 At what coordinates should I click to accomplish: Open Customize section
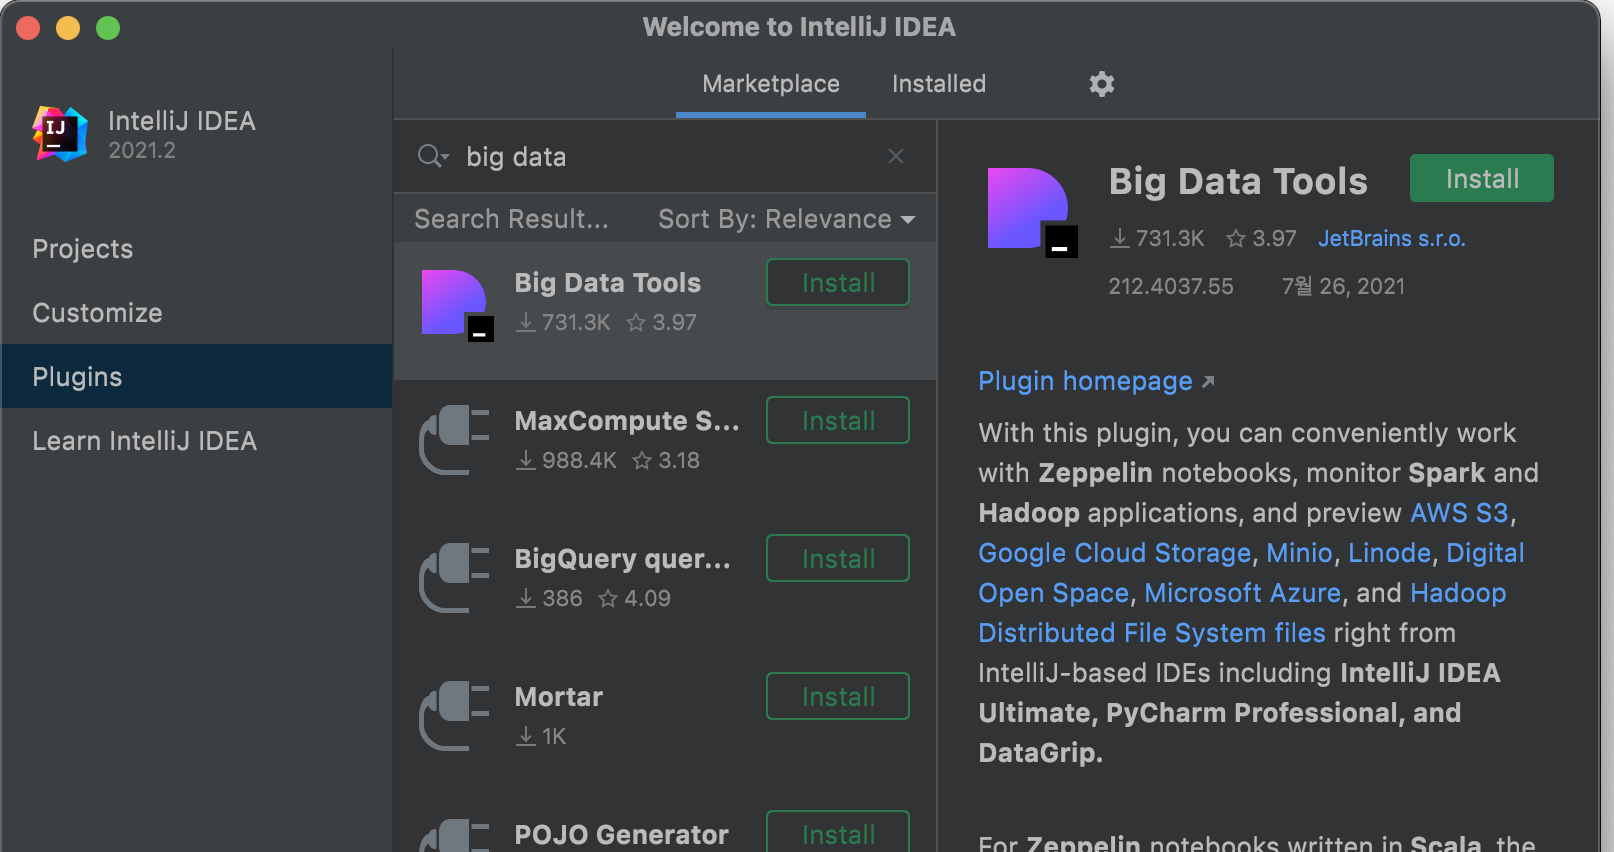point(197,313)
